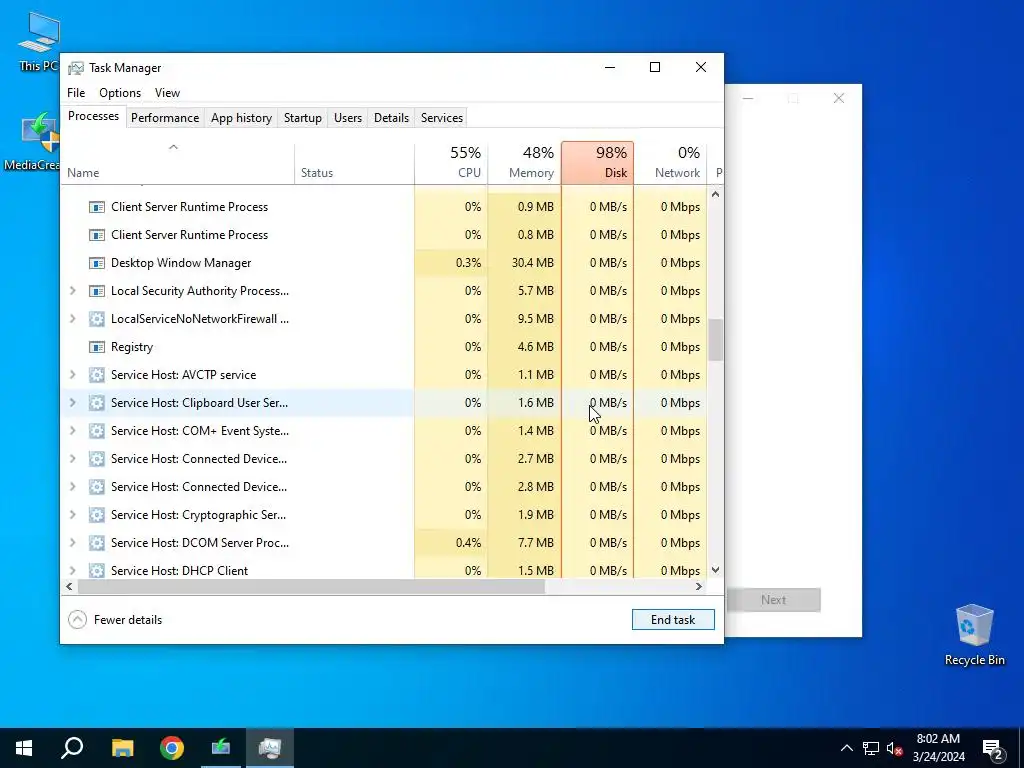Open the File menu
Screen dimensions: 1024x768
click(x=76, y=93)
